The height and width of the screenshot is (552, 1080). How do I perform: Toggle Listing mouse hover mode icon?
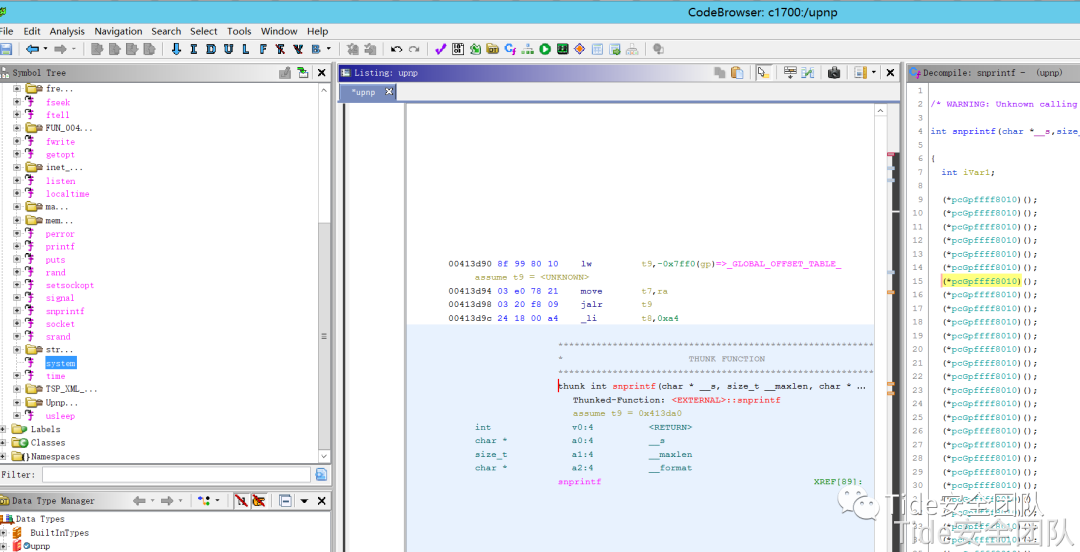tap(763, 72)
